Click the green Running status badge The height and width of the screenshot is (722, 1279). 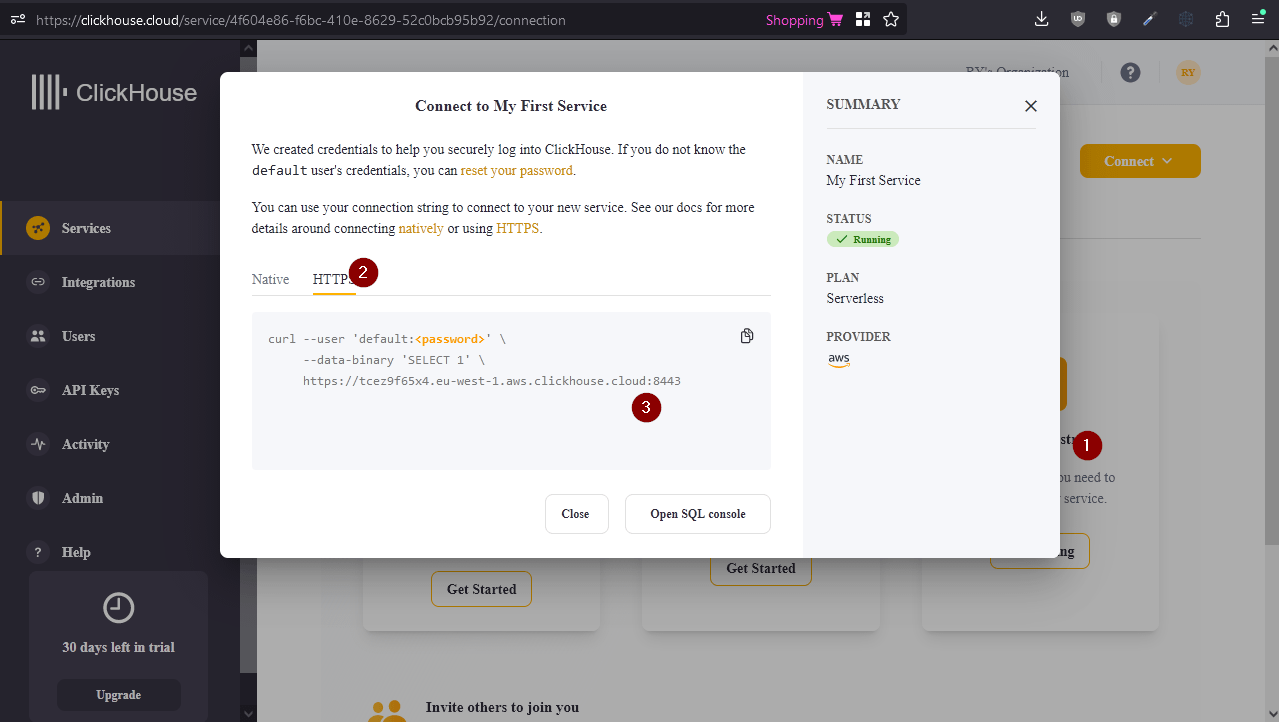(x=863, y=240)
